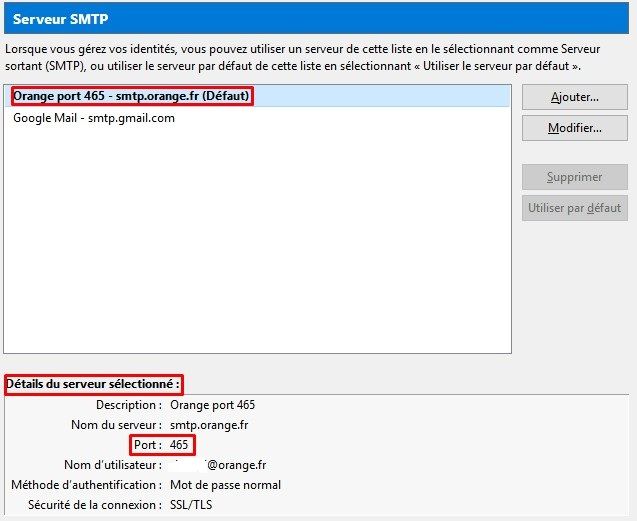Open server editing with Modifier... button

pos(574,129)
